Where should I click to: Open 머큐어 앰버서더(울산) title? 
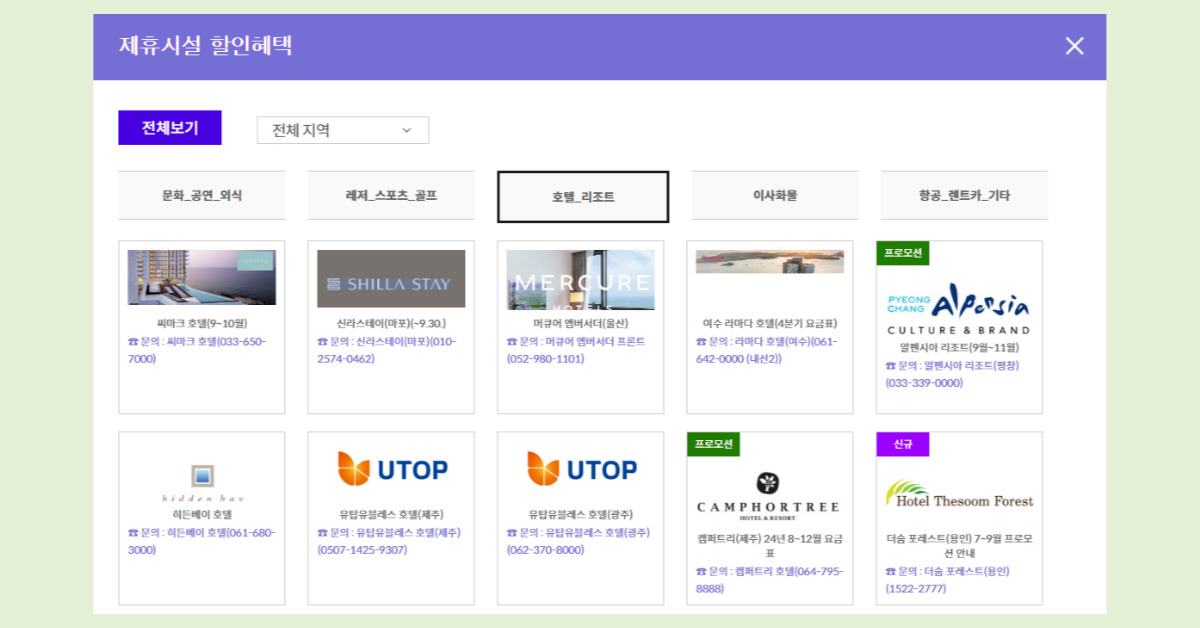(581, 323)
